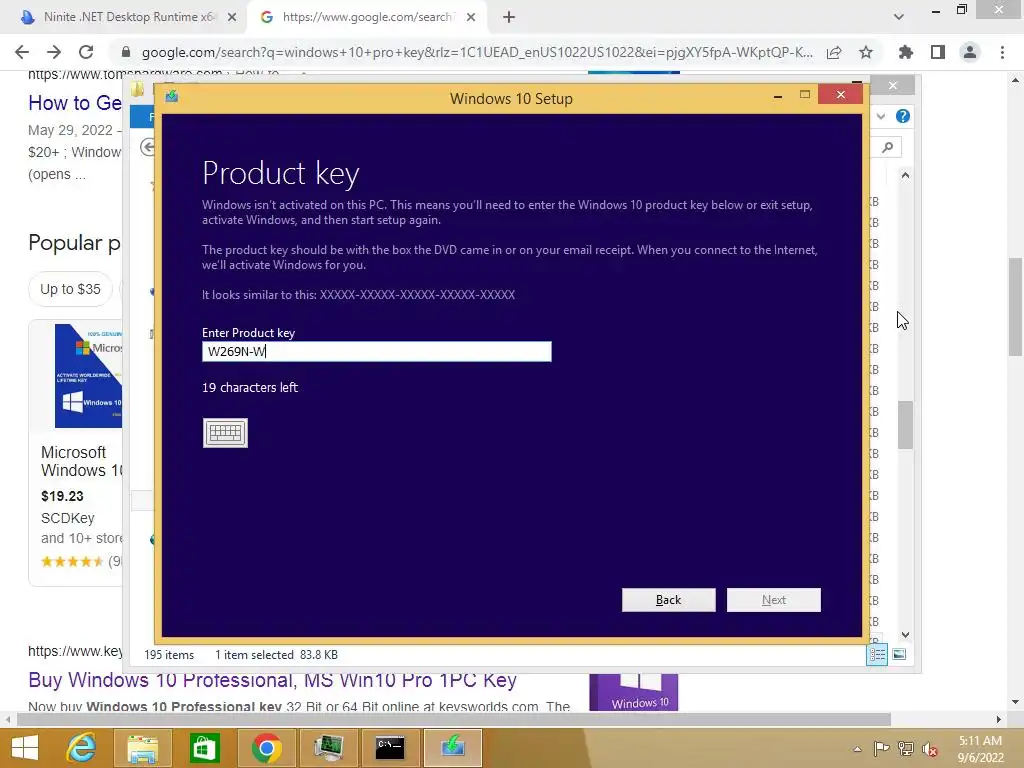Click '195 items' in Explorer status bar

[169, 654]
